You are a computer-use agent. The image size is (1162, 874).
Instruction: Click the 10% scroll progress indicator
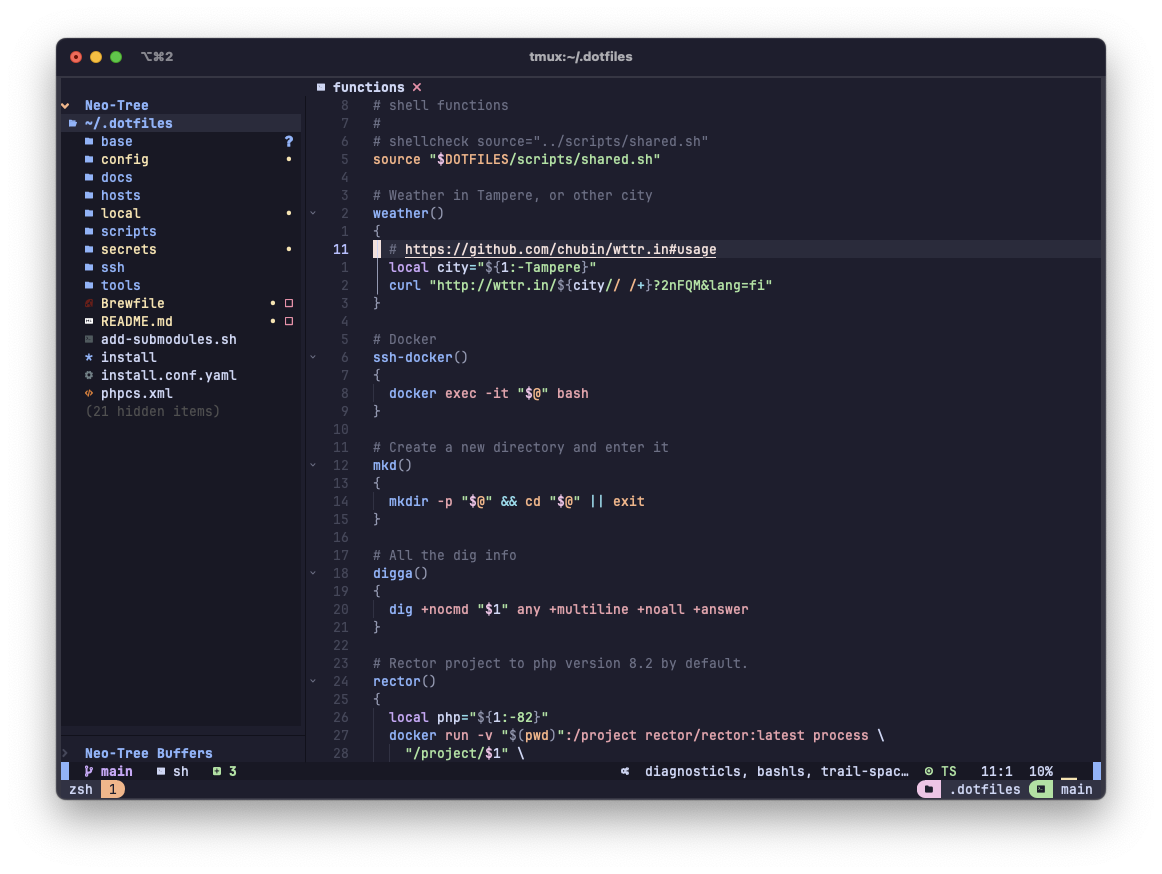click(x=1041, y=771)
